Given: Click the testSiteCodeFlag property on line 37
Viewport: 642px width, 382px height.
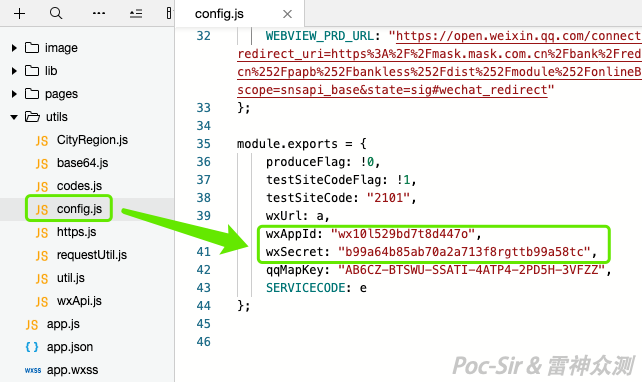Looking at the screenshot, I should [323, 180].
